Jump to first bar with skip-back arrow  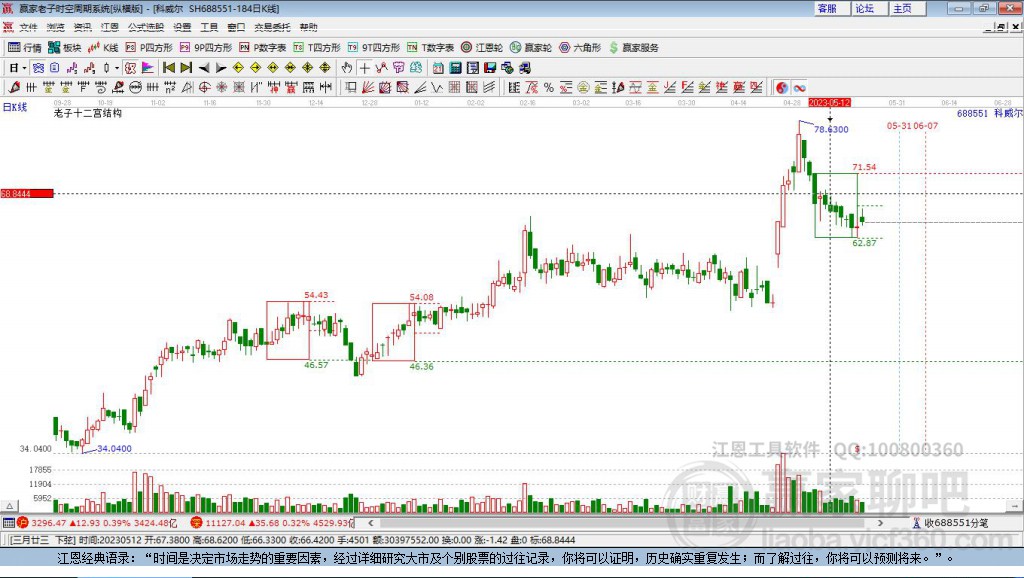click(169, 68)
